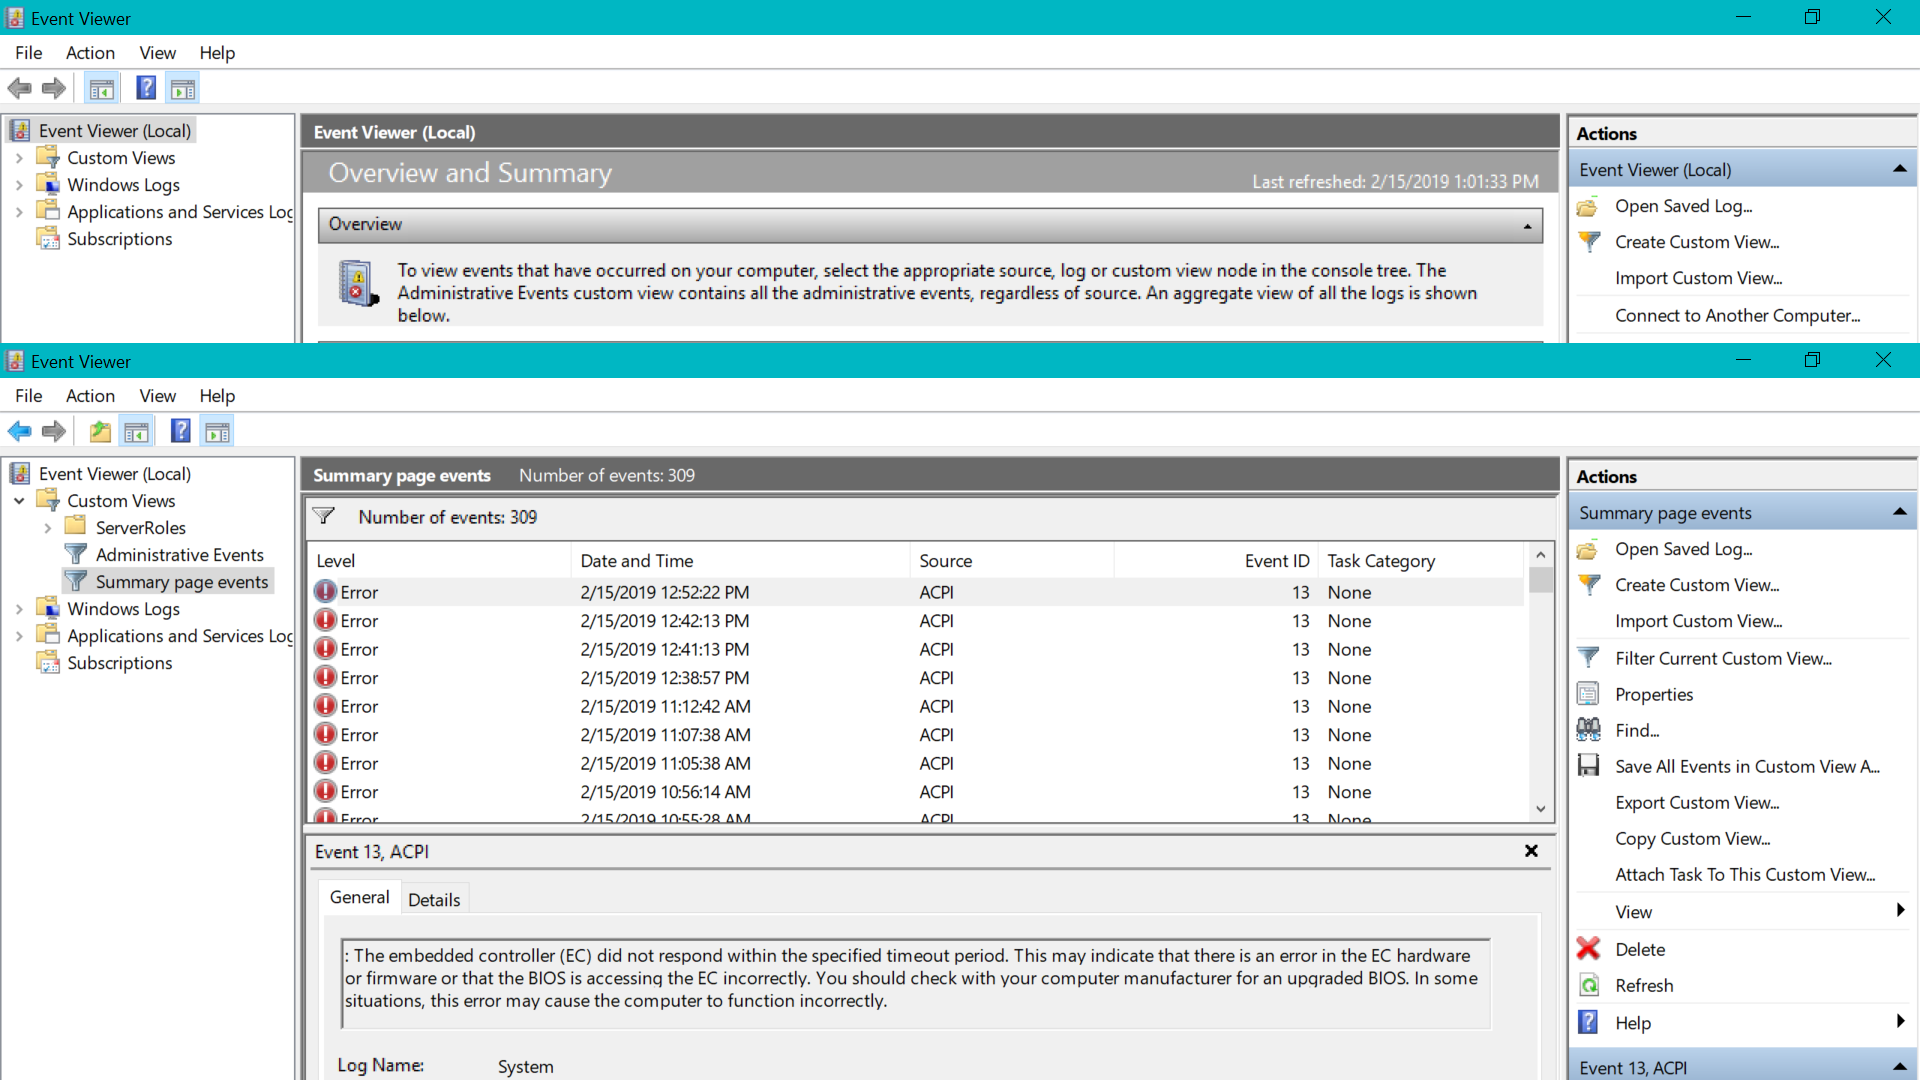Viewport: 1920px width, 1080px height.
Task: Click event list scrollbar down arrow
Action: tap(1541, 809)
